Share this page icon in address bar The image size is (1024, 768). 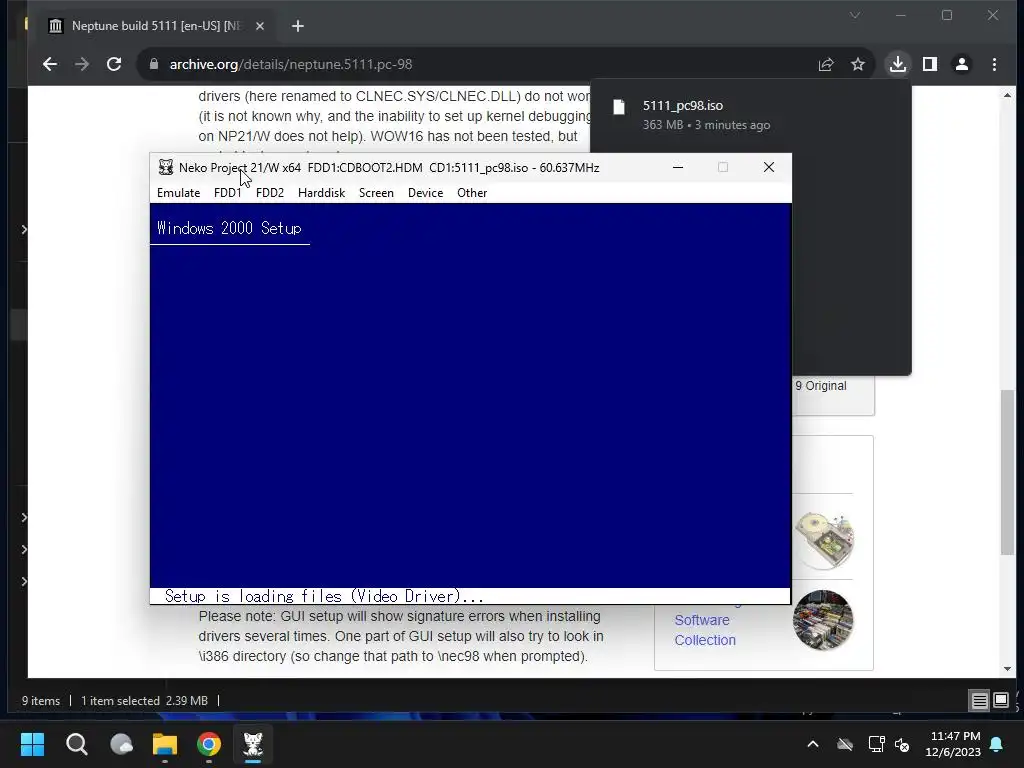(826, 64)
